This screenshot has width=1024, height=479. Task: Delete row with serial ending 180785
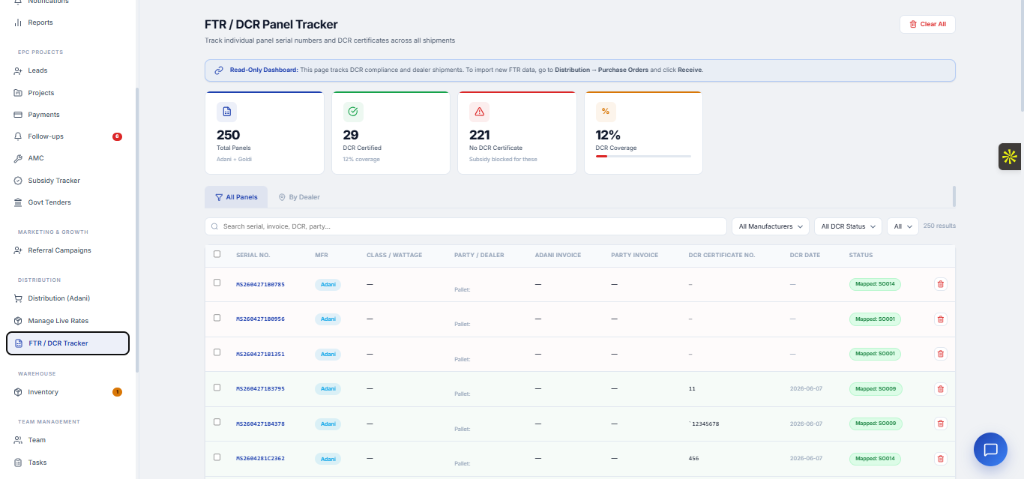[x=940, y=284]
